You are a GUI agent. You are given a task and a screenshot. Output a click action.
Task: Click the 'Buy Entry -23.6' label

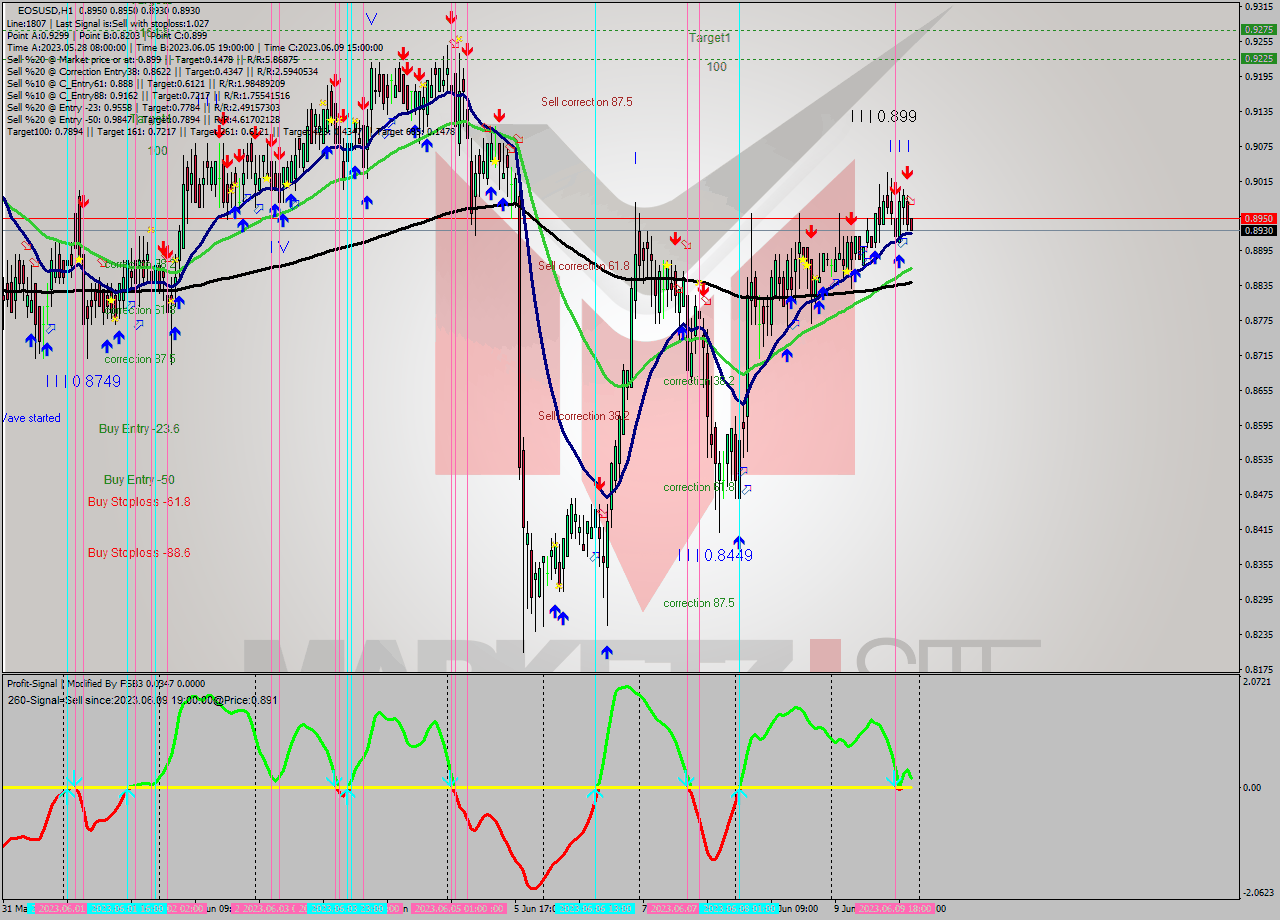click(x=139, y=428)
